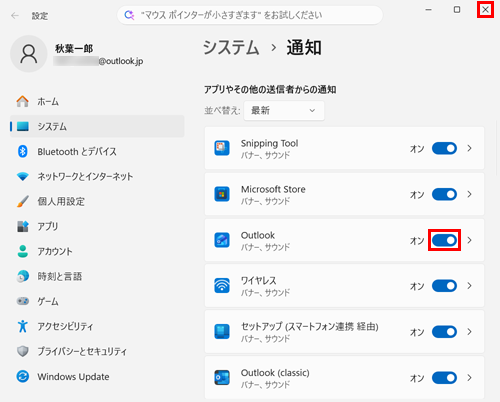Open ネットワークとインターネット settings
500x402 pixels.
tap(97, 176)
